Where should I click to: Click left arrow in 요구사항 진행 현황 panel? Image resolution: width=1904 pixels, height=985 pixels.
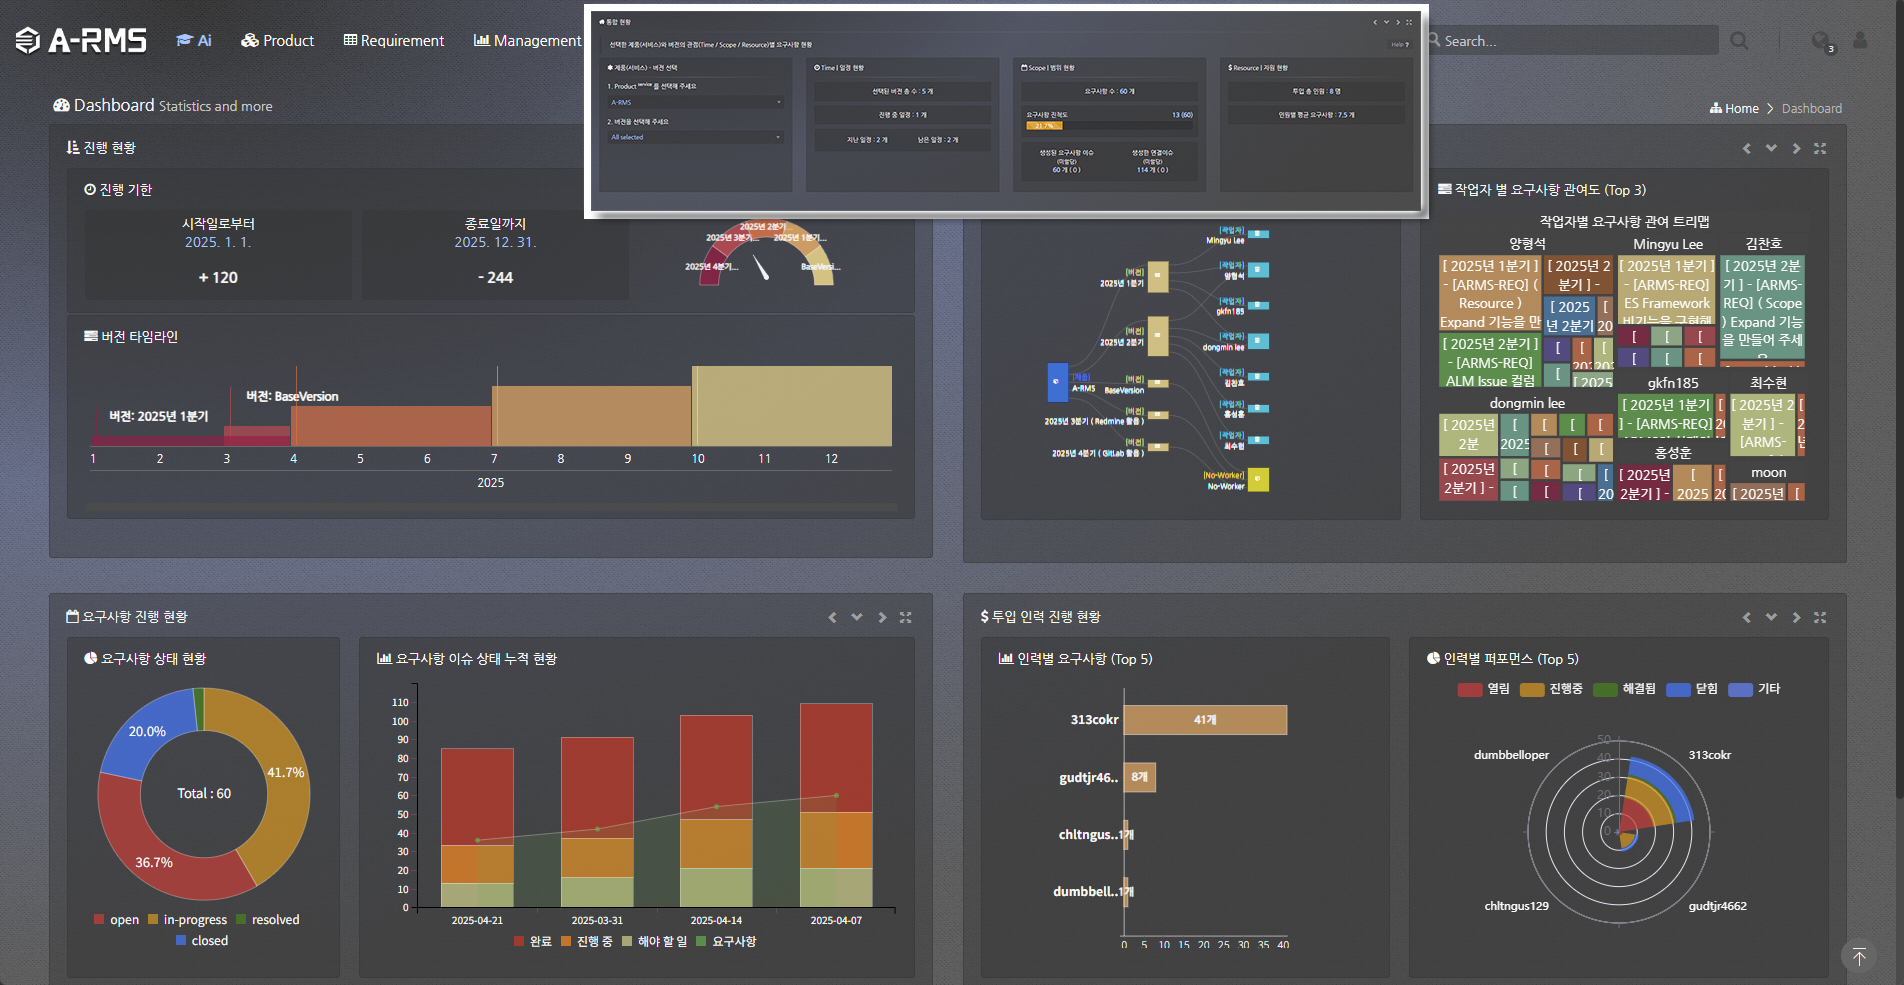click(832, 618)
